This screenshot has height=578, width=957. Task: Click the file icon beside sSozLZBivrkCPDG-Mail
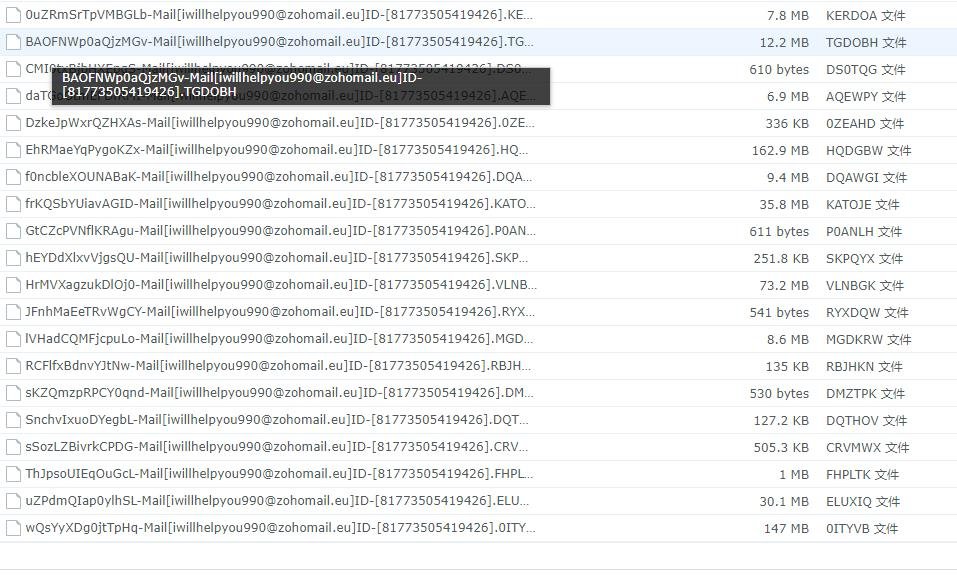point(13,447)
